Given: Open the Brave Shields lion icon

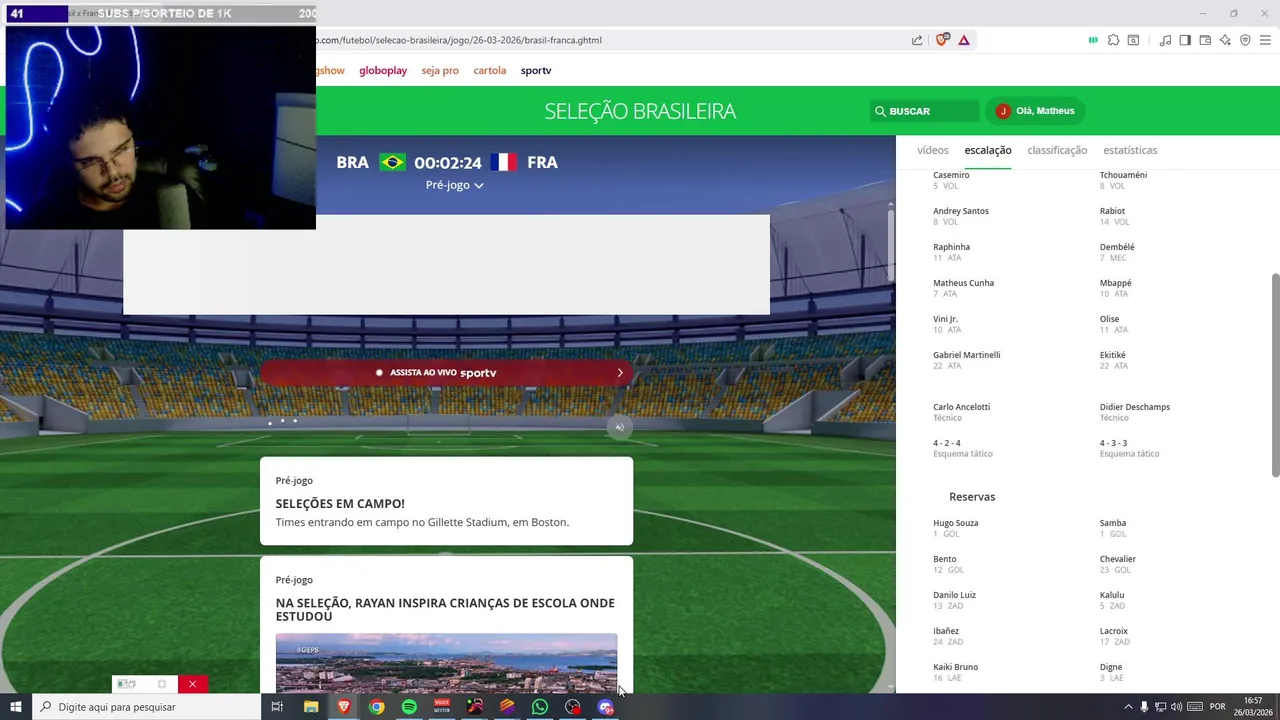Looking at the screenshot, I should tap(942, 40).
